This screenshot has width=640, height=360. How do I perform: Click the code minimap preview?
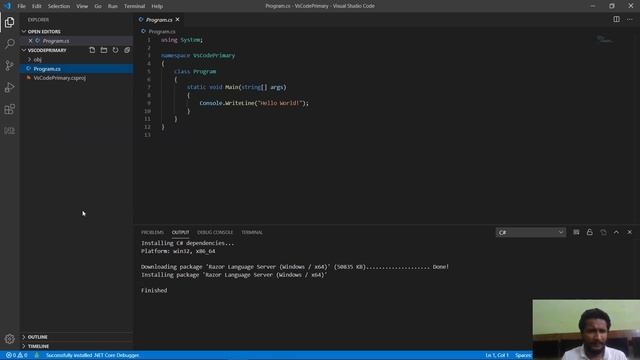pos(605,39)
